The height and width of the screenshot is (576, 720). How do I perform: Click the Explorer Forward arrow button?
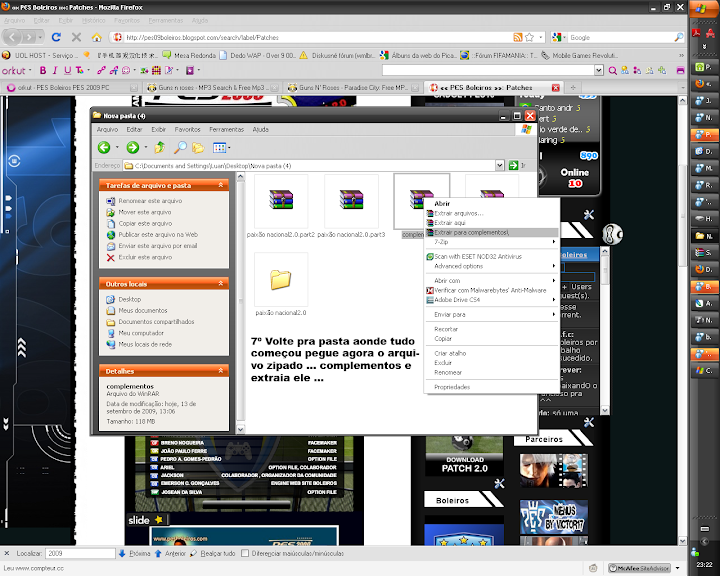(x=132, y=147)
